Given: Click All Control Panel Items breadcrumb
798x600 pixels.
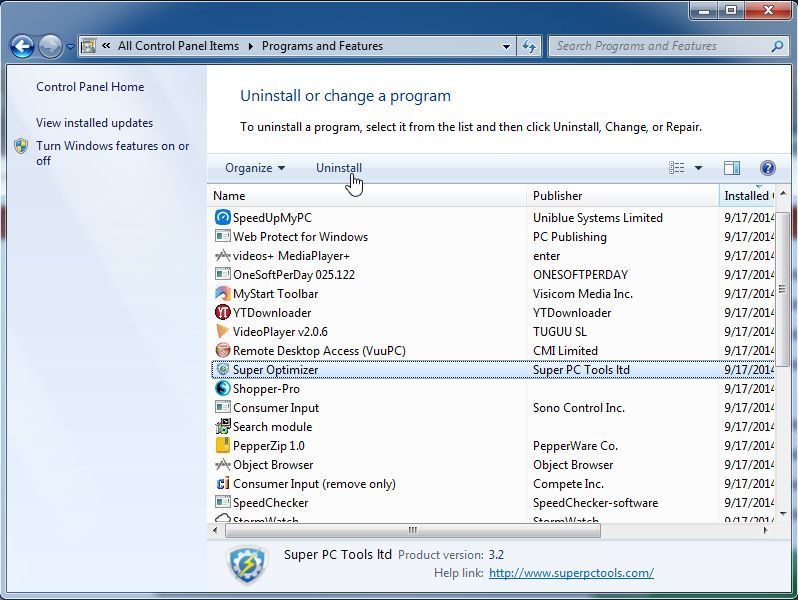Looking at the screenshot, I should [x=178, y=46].
